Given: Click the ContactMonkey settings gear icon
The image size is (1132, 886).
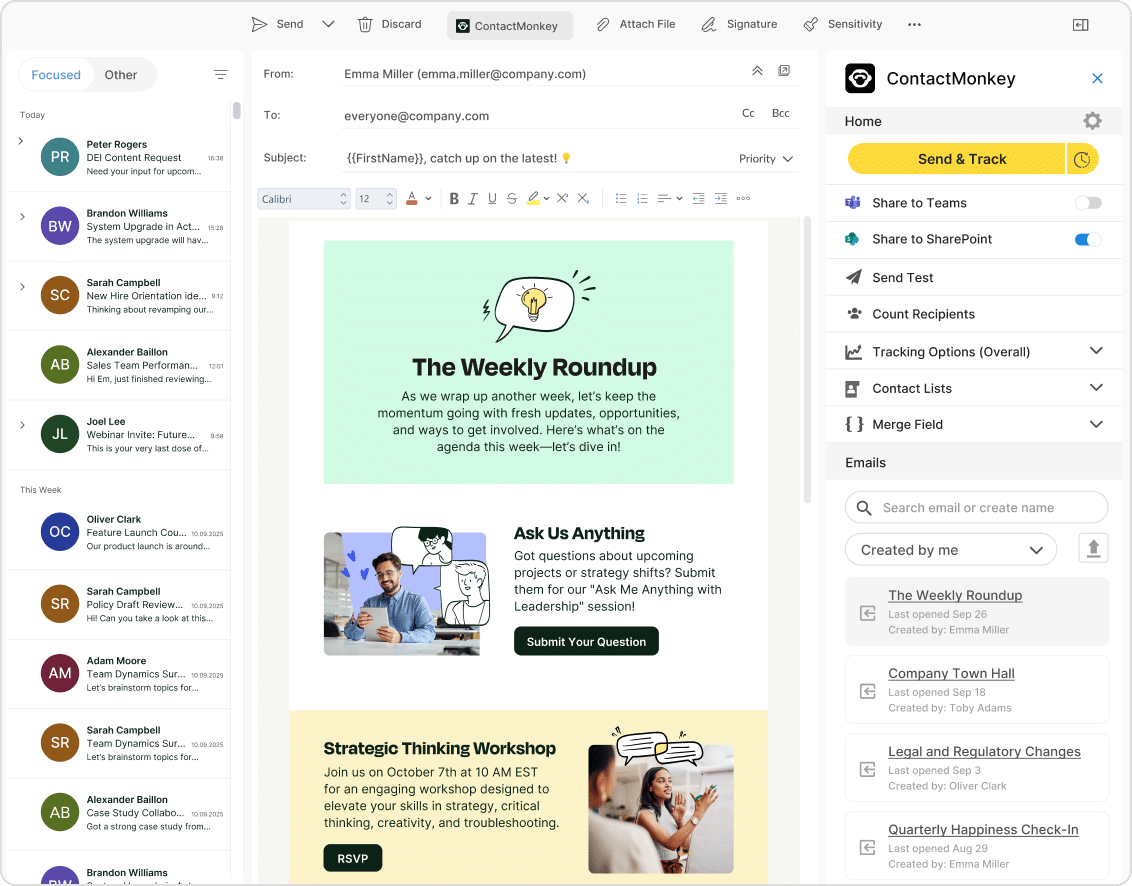Looking at the screenshot, I should point(1092,121).
